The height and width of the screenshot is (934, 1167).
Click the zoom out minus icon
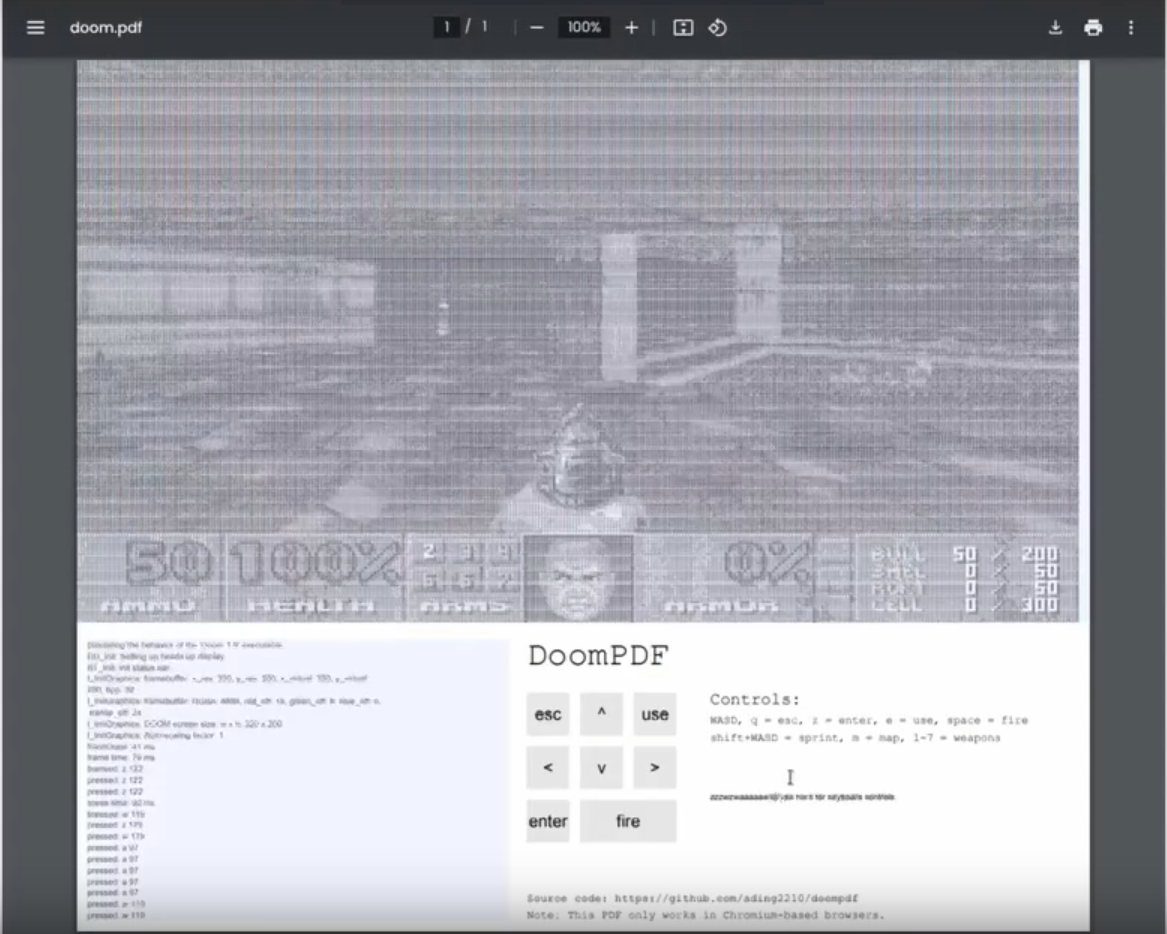click(537, 28)
